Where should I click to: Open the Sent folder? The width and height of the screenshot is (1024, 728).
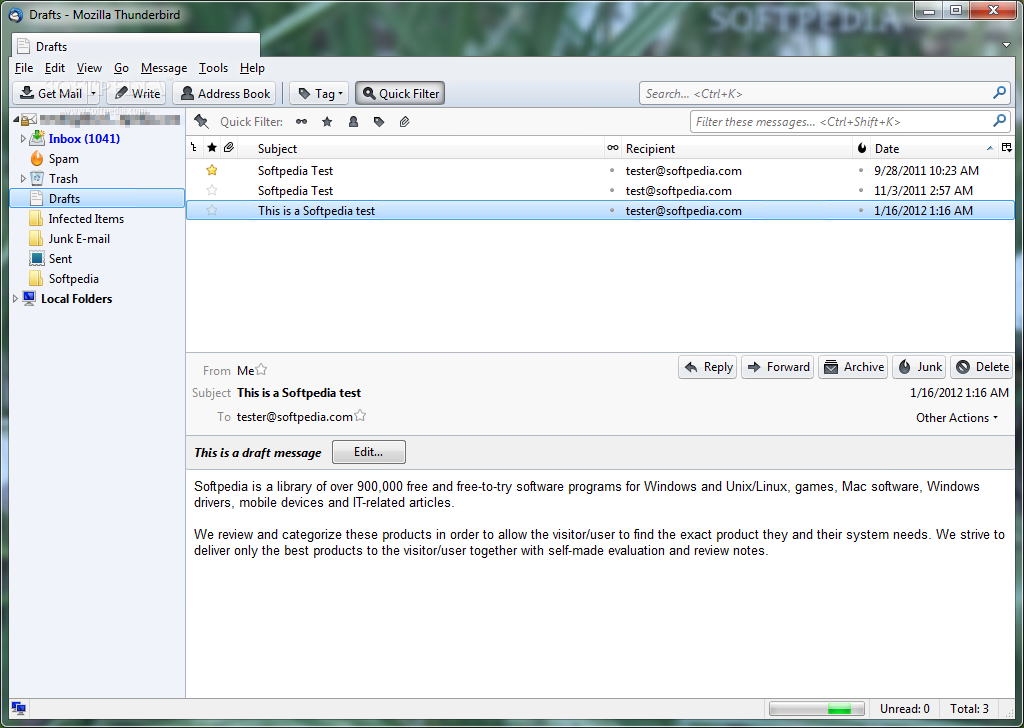pyautogui.click(x=60, y=259)
